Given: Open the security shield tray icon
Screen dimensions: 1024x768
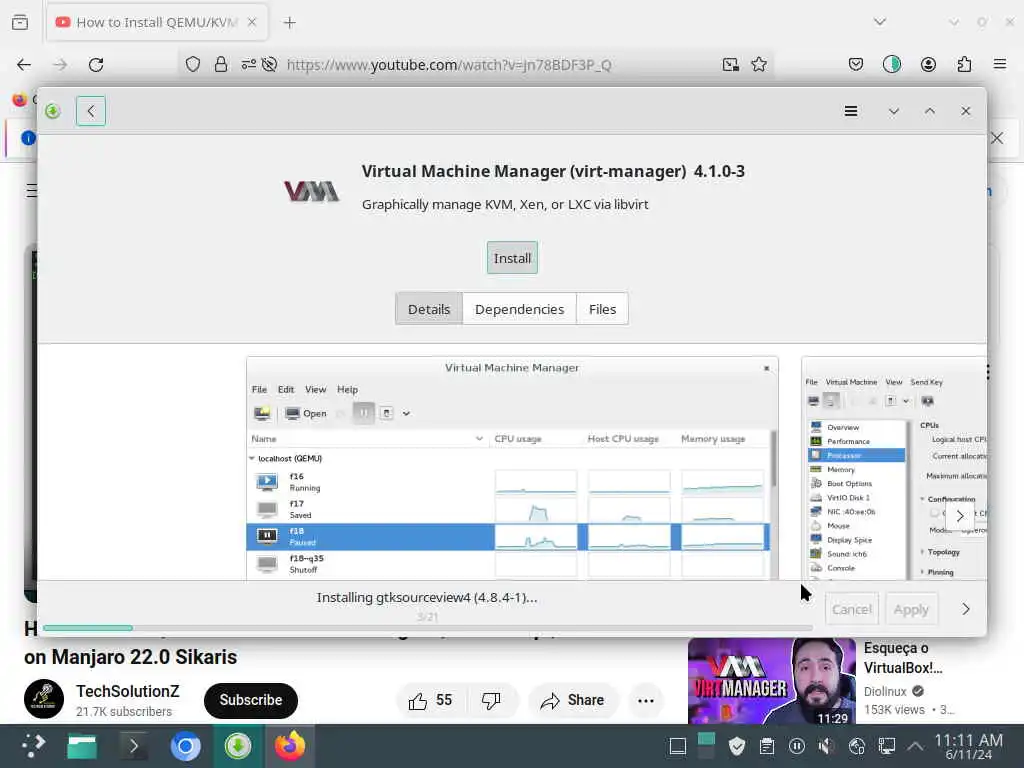Looking at the screenshot, I should coord(737,746).
